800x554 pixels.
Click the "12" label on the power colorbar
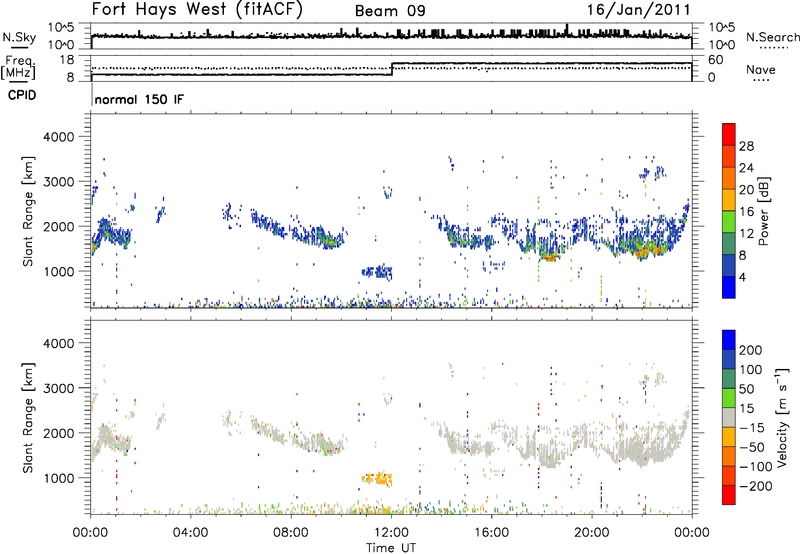point(746,234)
